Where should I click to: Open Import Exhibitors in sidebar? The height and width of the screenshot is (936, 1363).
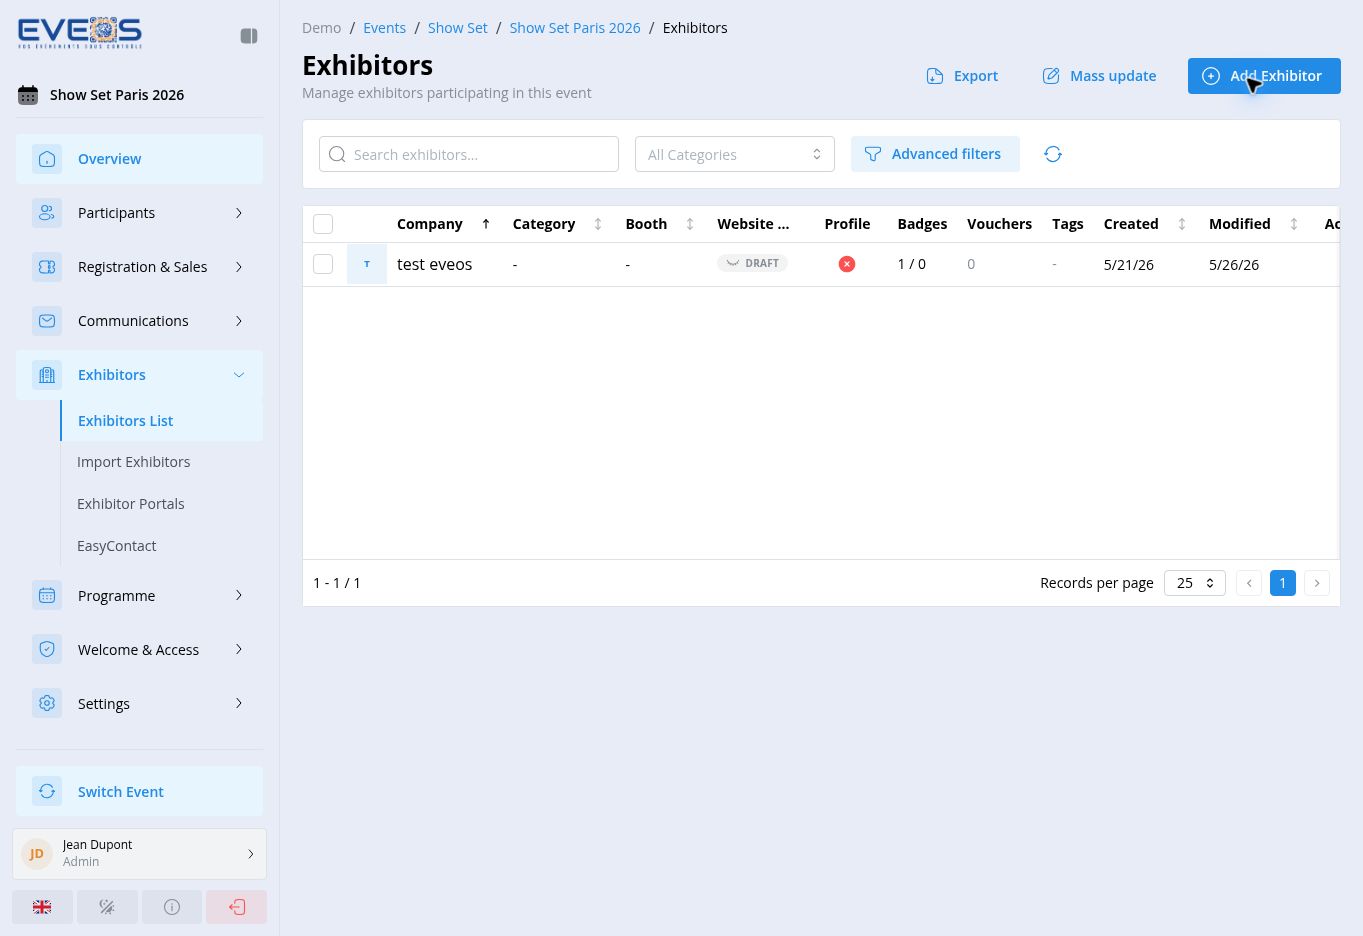(x=162, y=462)
